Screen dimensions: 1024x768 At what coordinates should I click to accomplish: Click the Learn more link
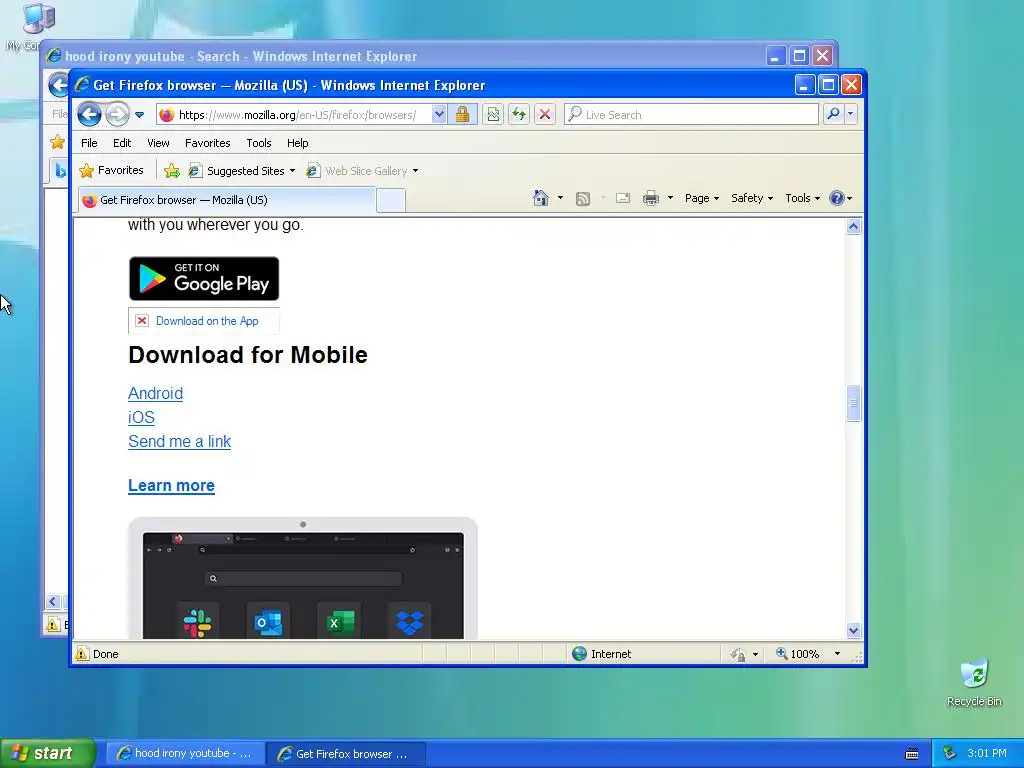[171, 485]
